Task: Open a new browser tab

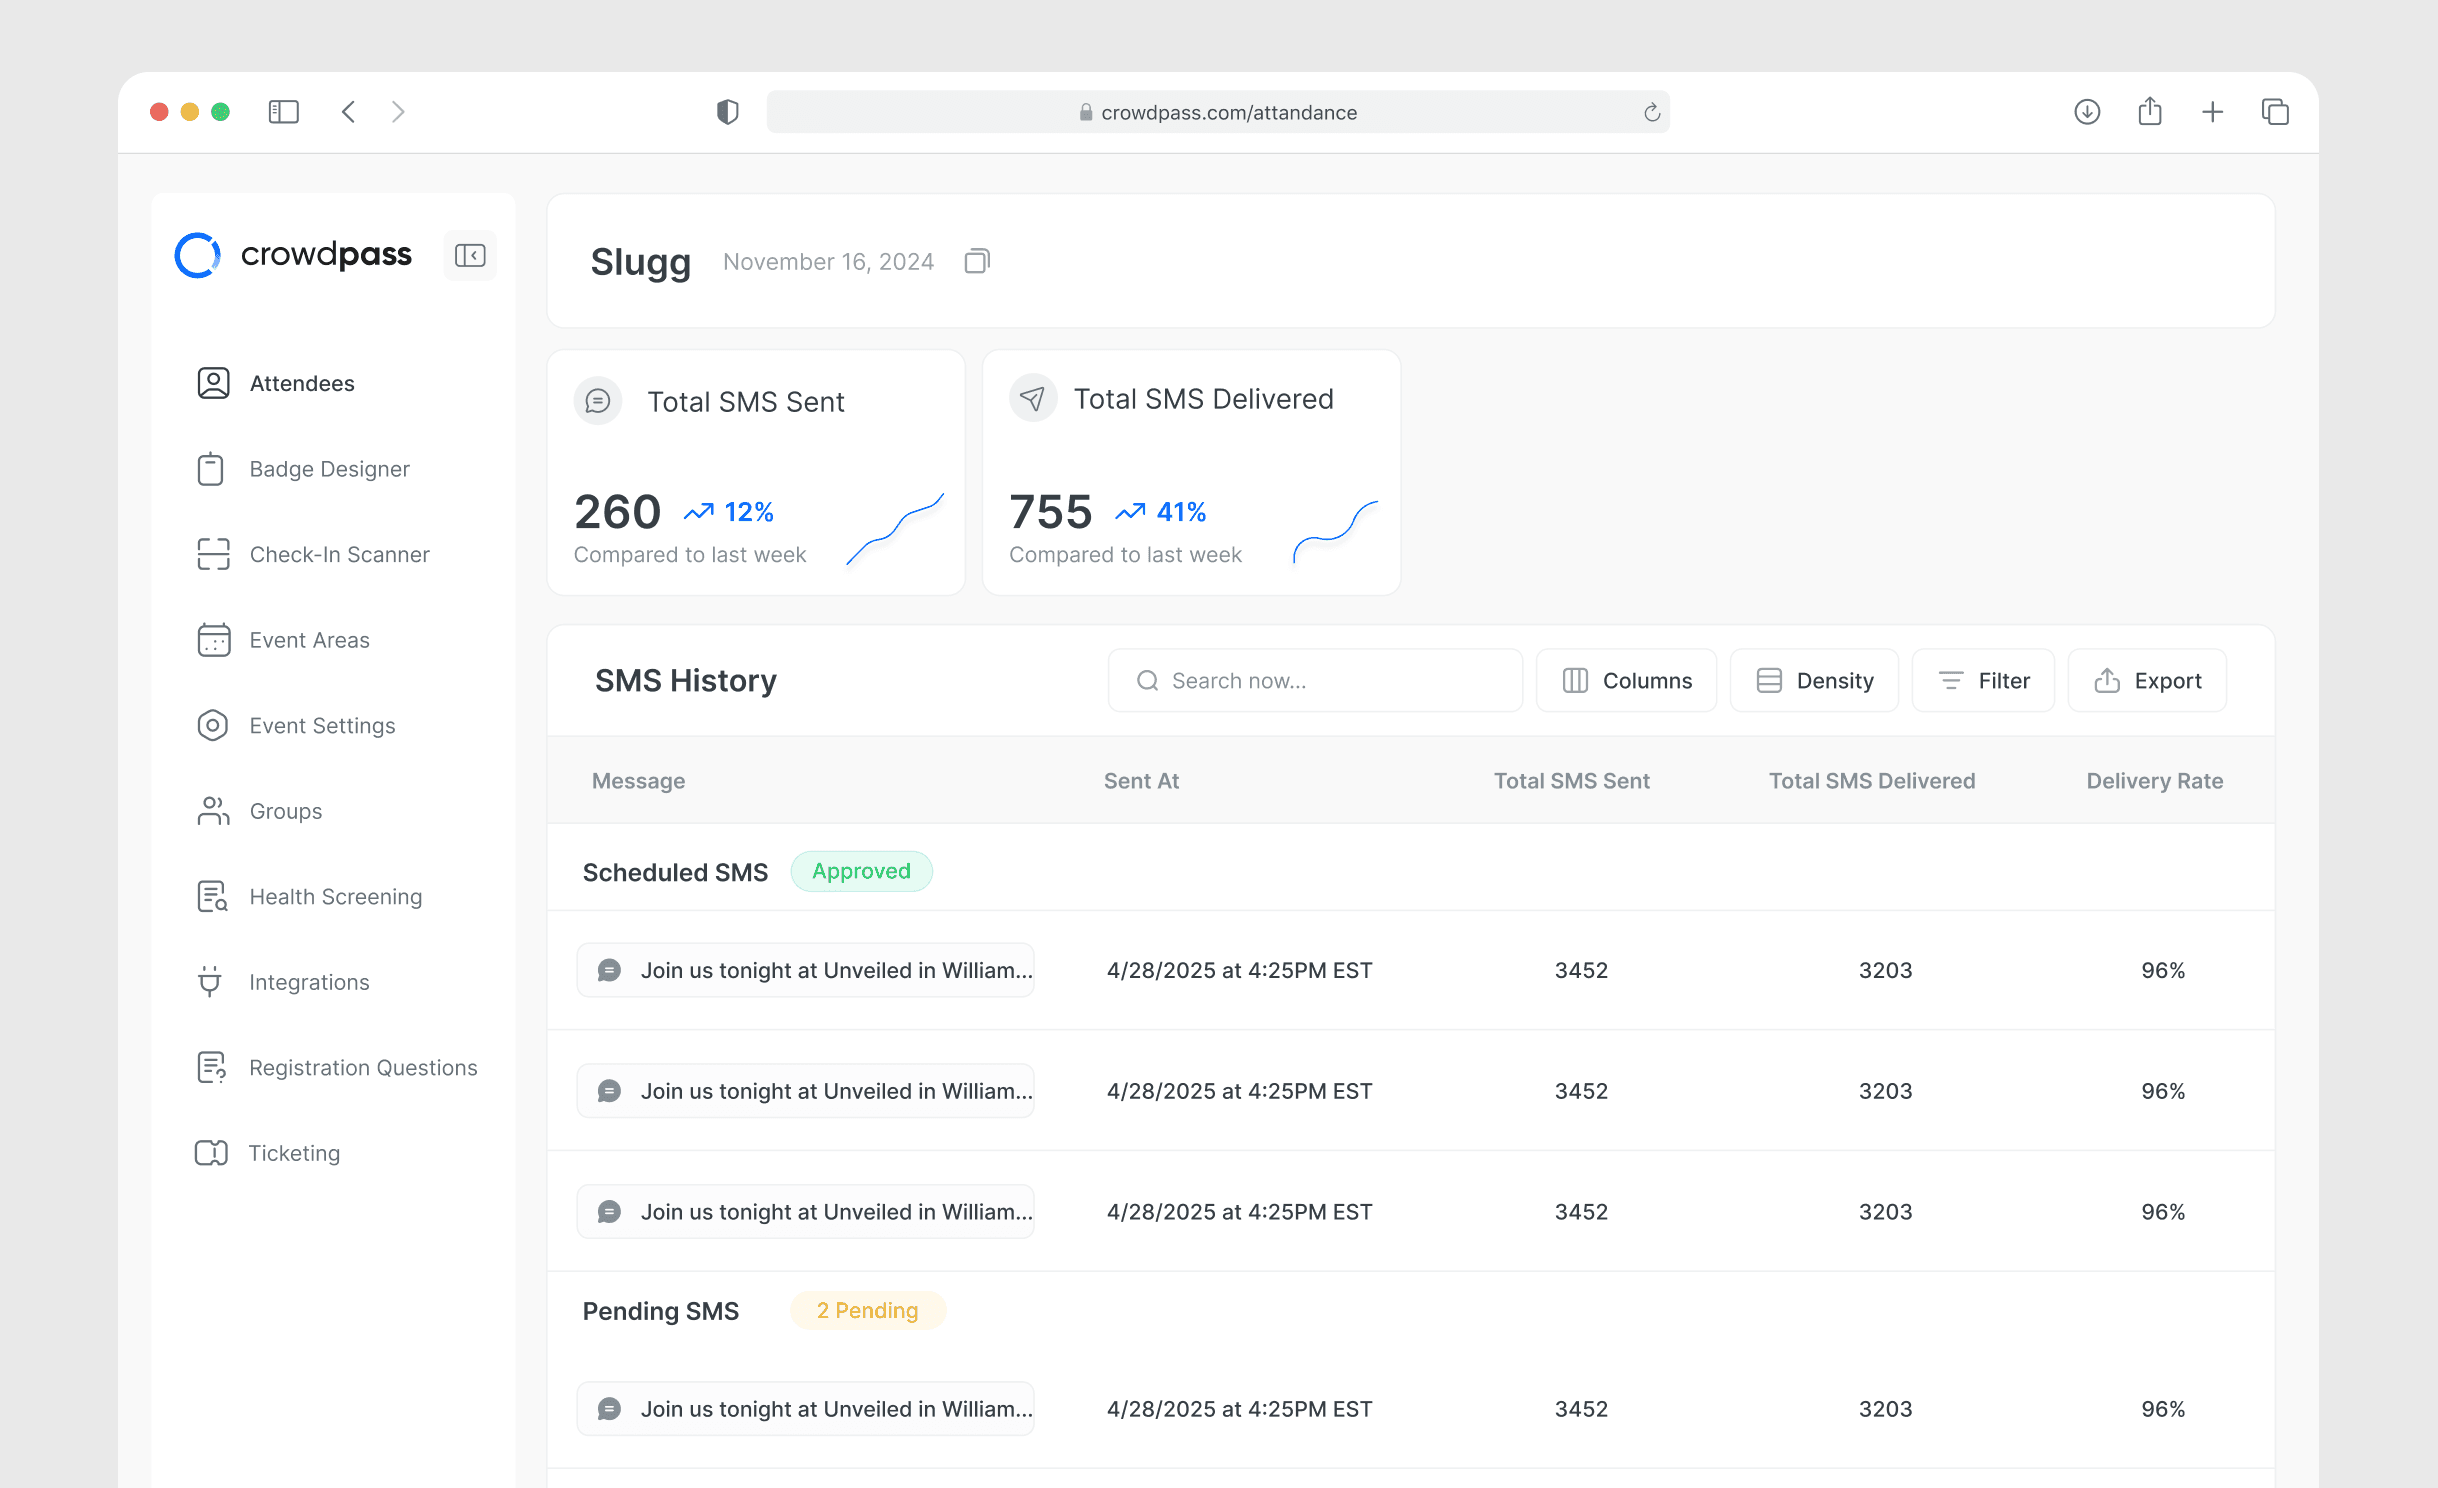Action: point(2212,112)
